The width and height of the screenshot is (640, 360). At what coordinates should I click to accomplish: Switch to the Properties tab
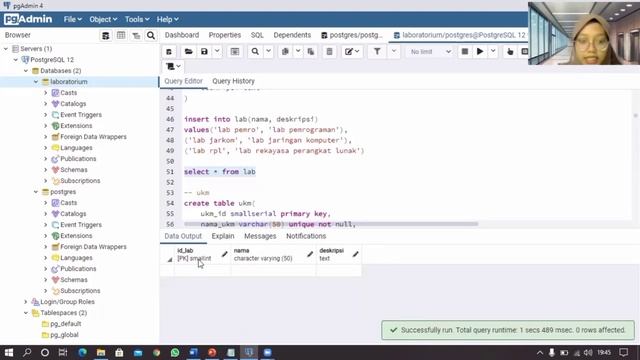pyautogui.click(x=224, y=35)
